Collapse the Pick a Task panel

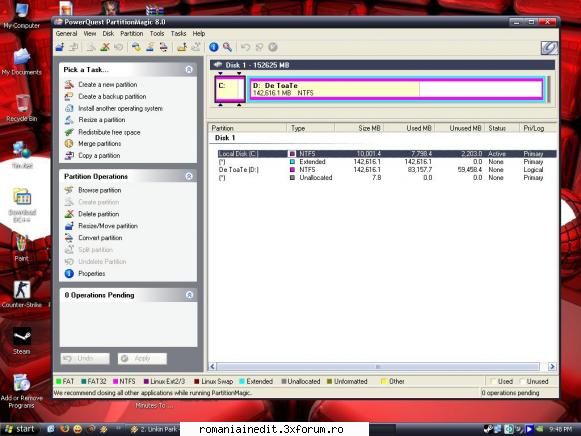tap(189, 70)
